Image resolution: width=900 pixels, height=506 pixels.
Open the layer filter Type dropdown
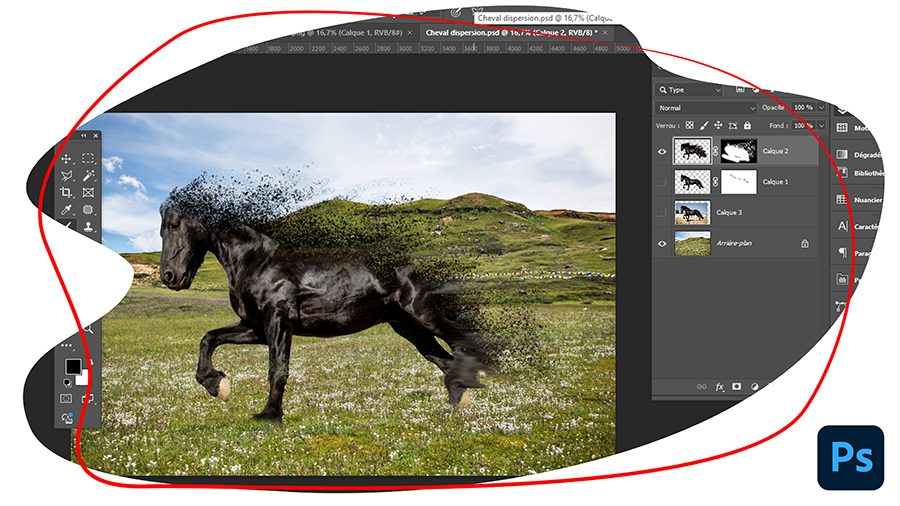[689, 90]
